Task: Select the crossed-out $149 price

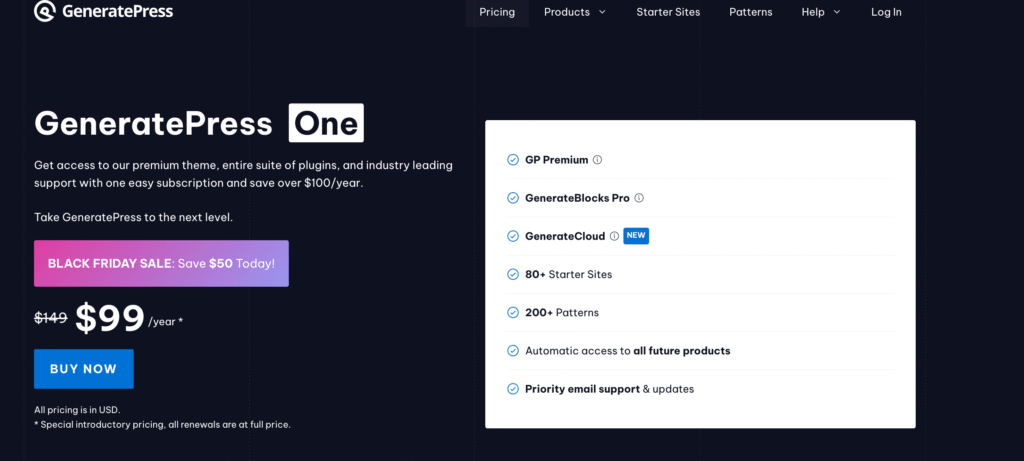Action: click(51, 318)
